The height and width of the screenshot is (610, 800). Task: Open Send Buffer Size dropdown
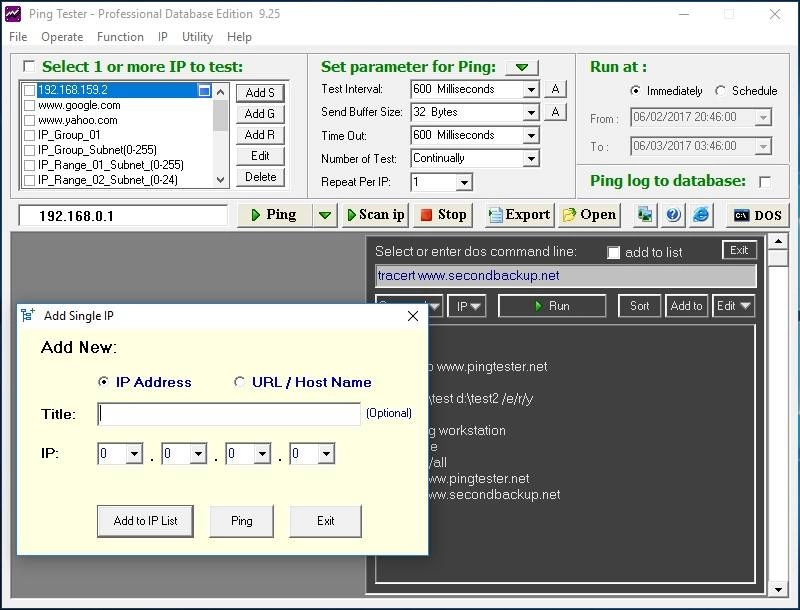pos(531,112)
